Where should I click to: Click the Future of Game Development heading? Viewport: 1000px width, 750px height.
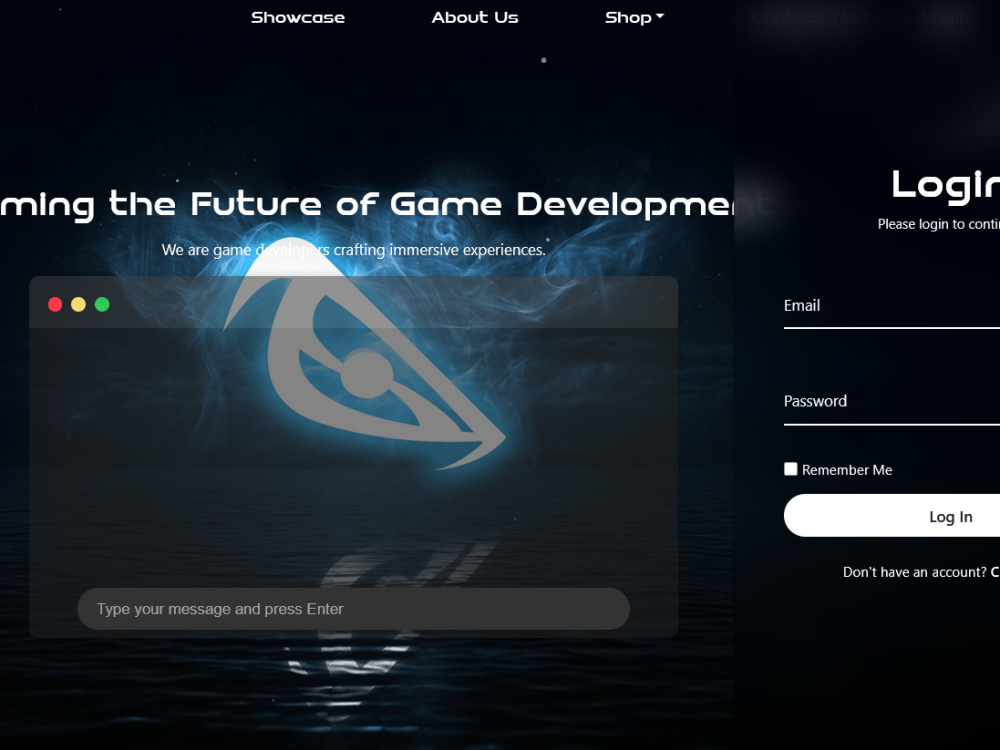tap(386, 204)
